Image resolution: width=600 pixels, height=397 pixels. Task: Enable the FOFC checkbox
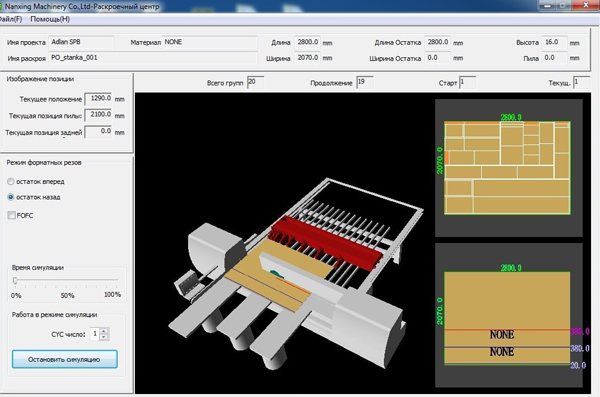(11, 215)
